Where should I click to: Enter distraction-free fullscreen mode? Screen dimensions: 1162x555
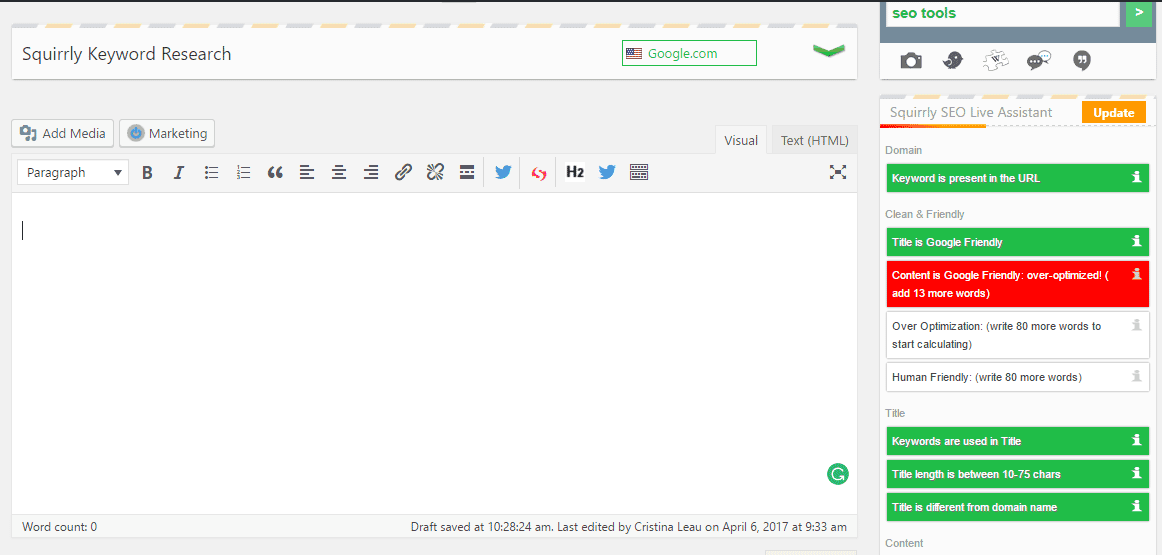[x=838, y=173]
